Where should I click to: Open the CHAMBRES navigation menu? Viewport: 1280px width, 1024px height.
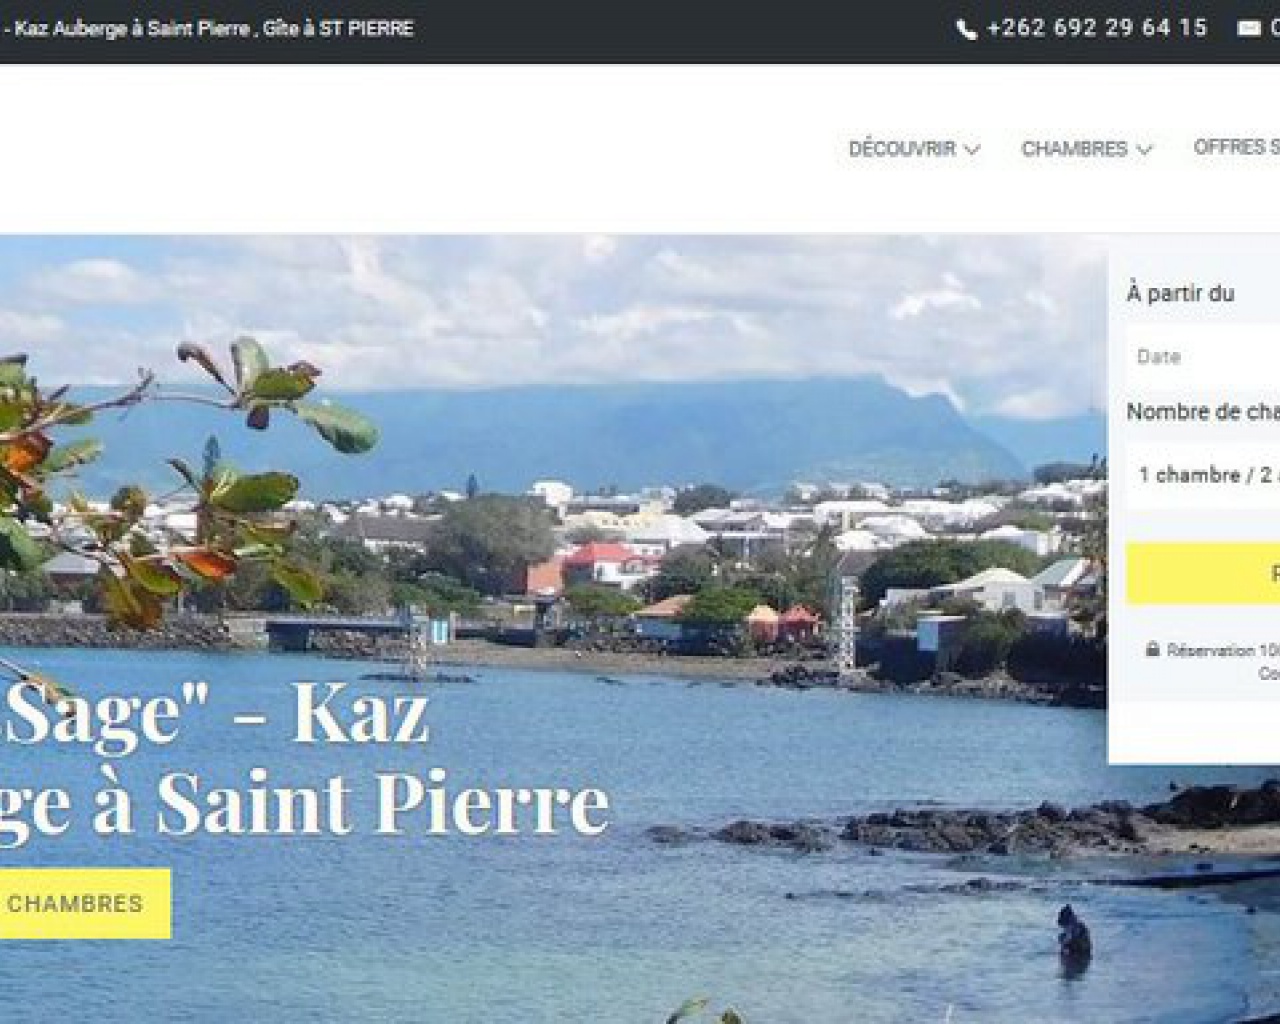pos(1074,148)
